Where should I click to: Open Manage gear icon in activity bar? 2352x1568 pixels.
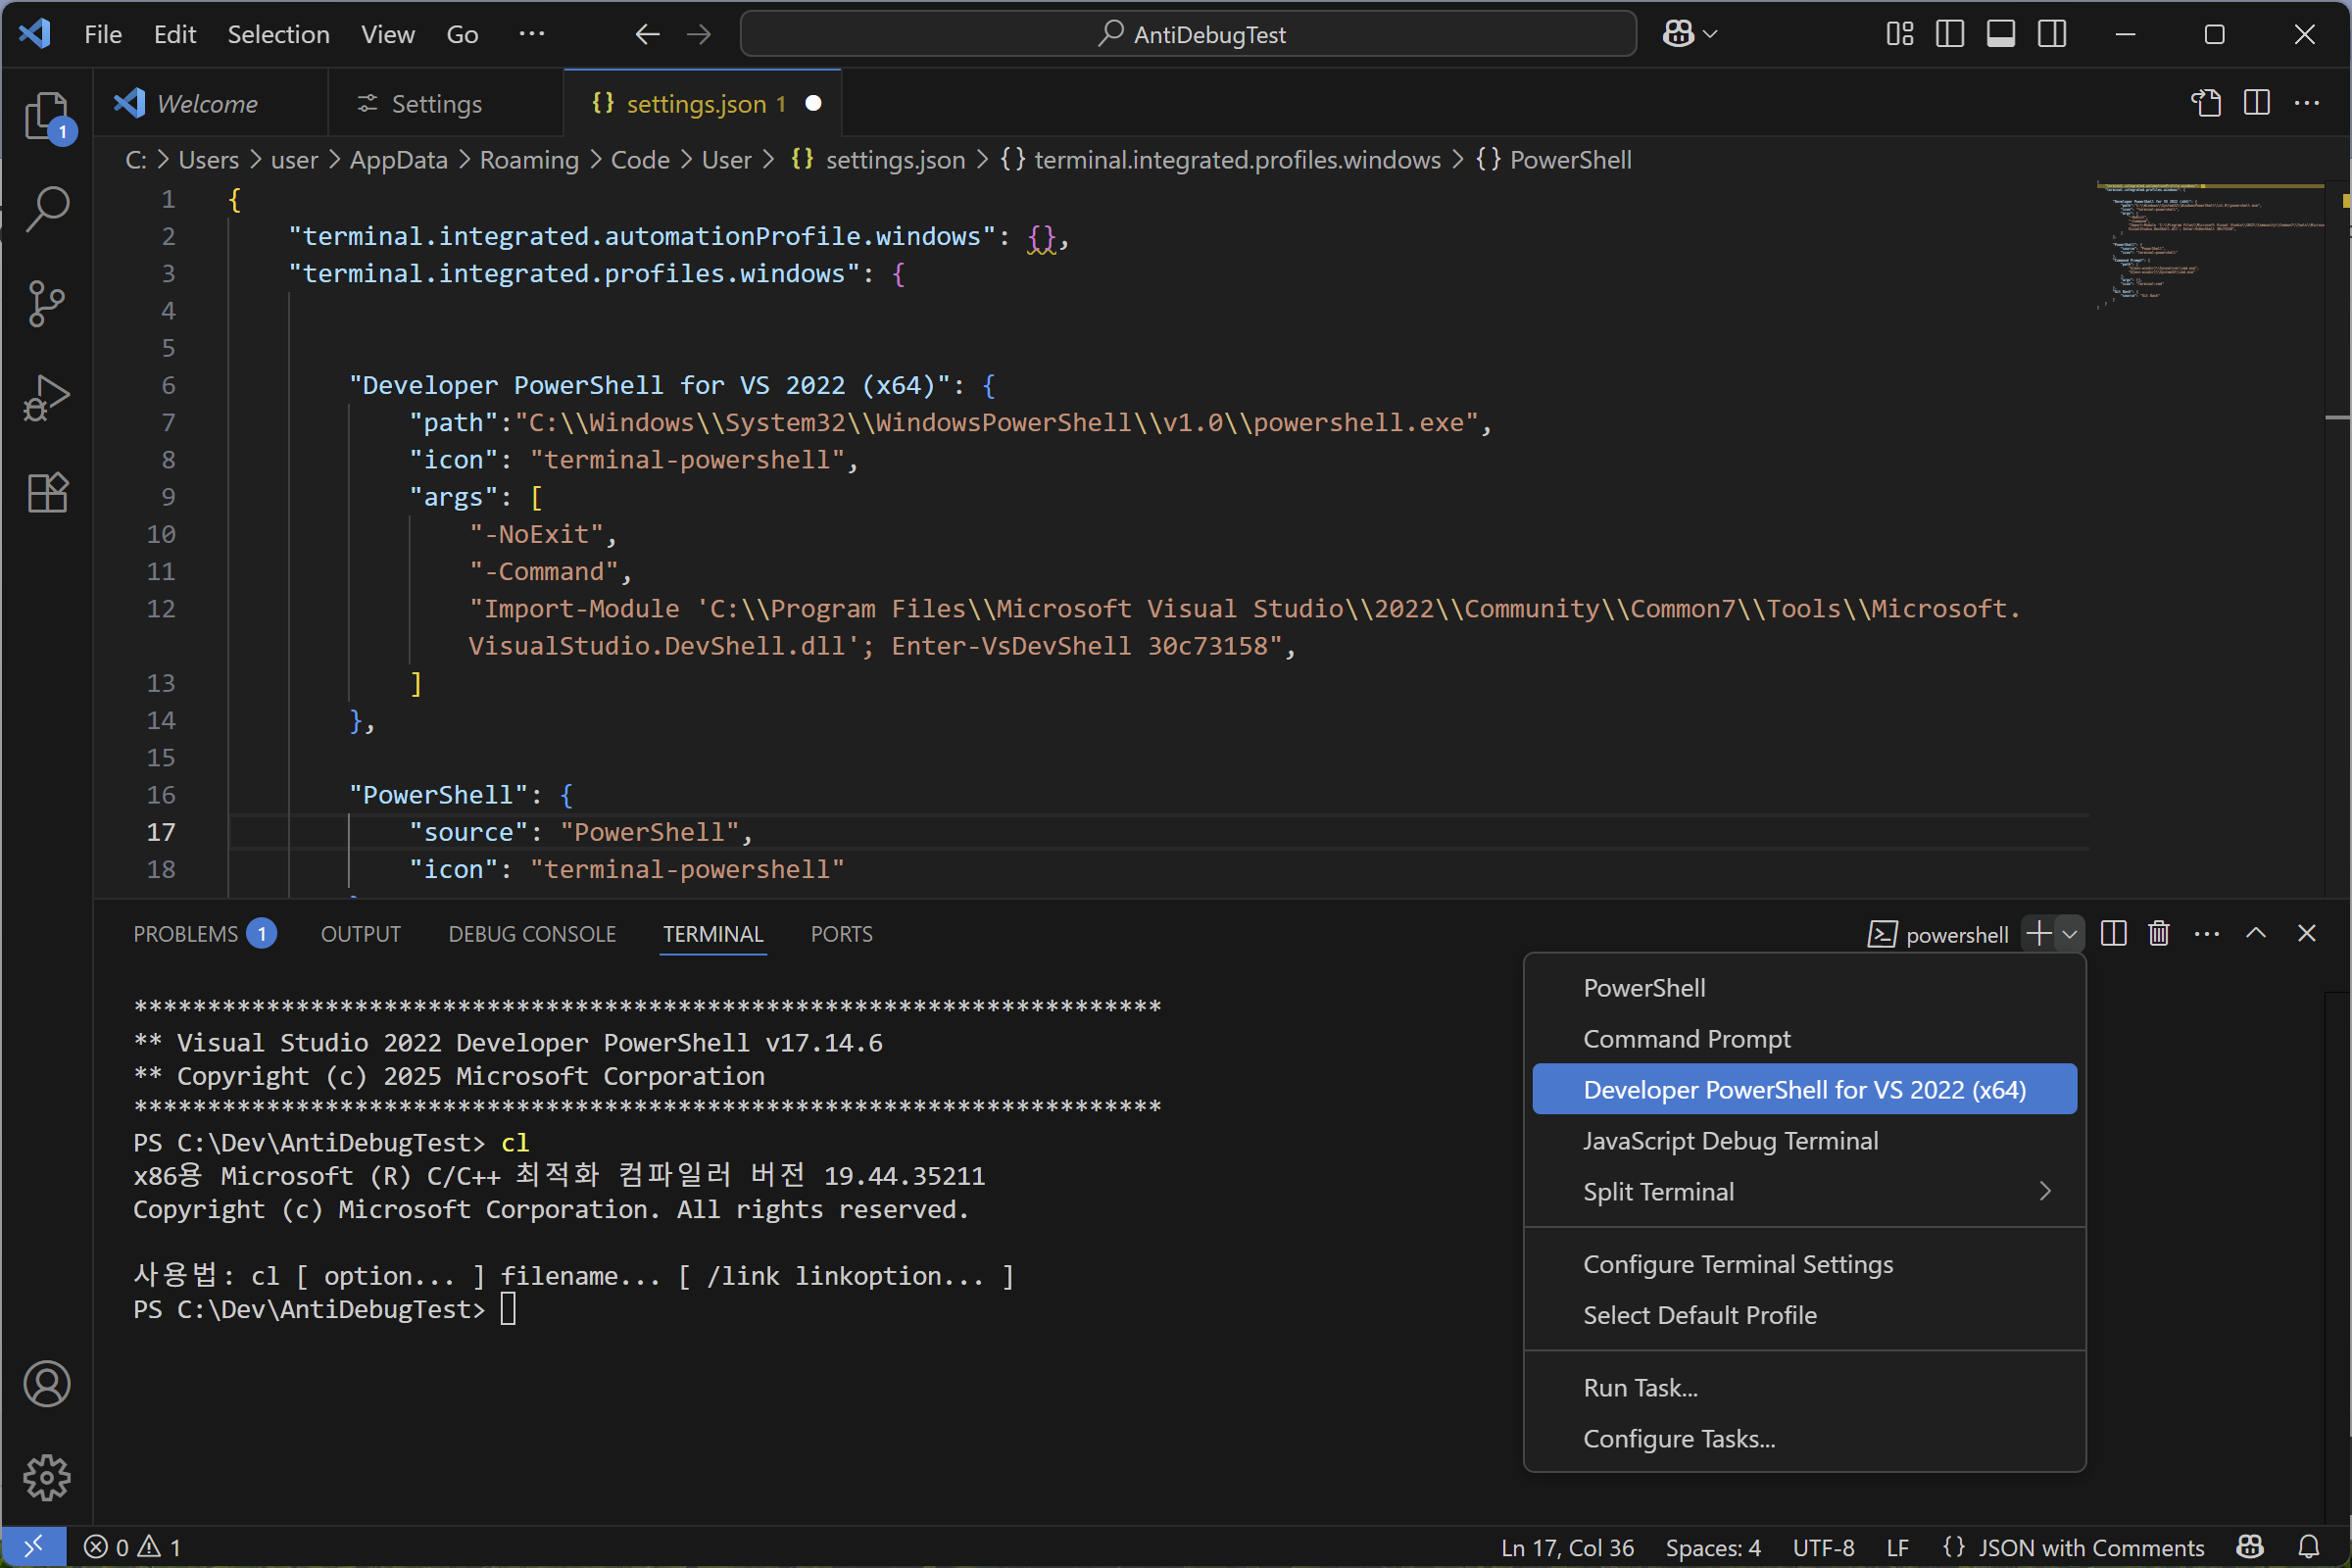coord(46,1477)
